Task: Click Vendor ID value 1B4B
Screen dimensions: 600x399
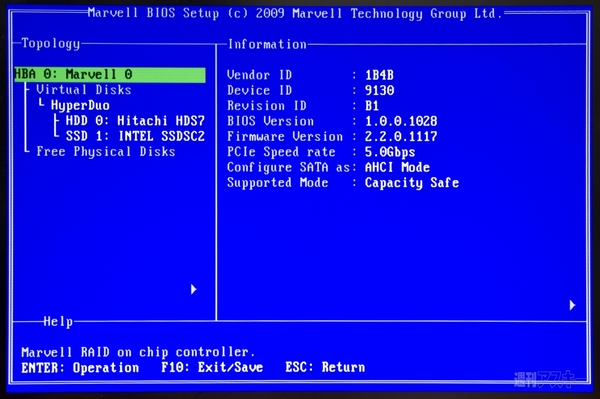Action: (x=379, y=75)
